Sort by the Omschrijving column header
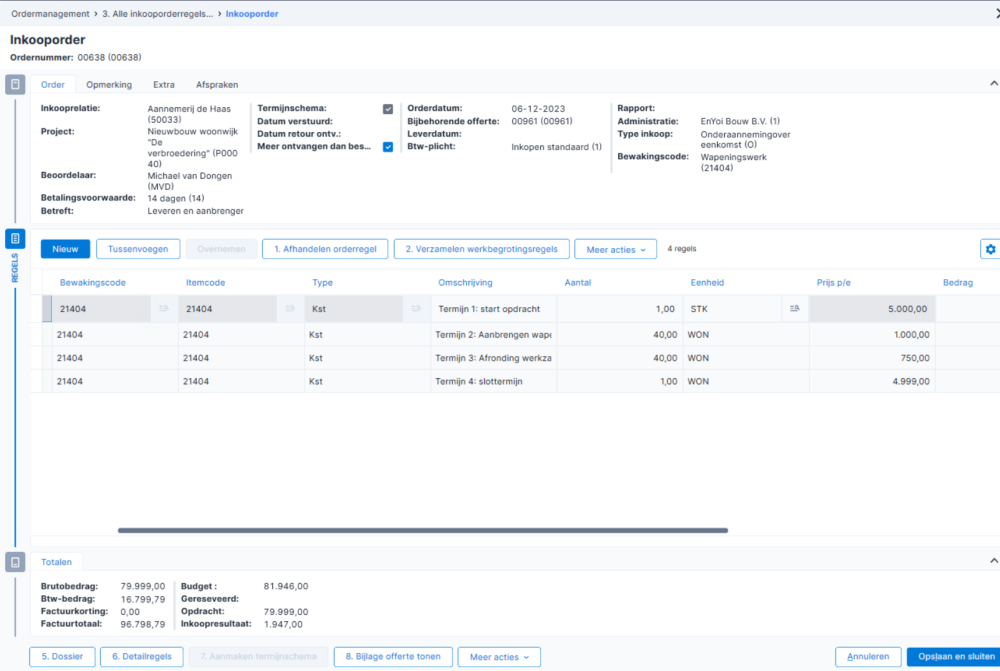The height and width of the screenshot is (671, 1000). click(x=465, y=283)
